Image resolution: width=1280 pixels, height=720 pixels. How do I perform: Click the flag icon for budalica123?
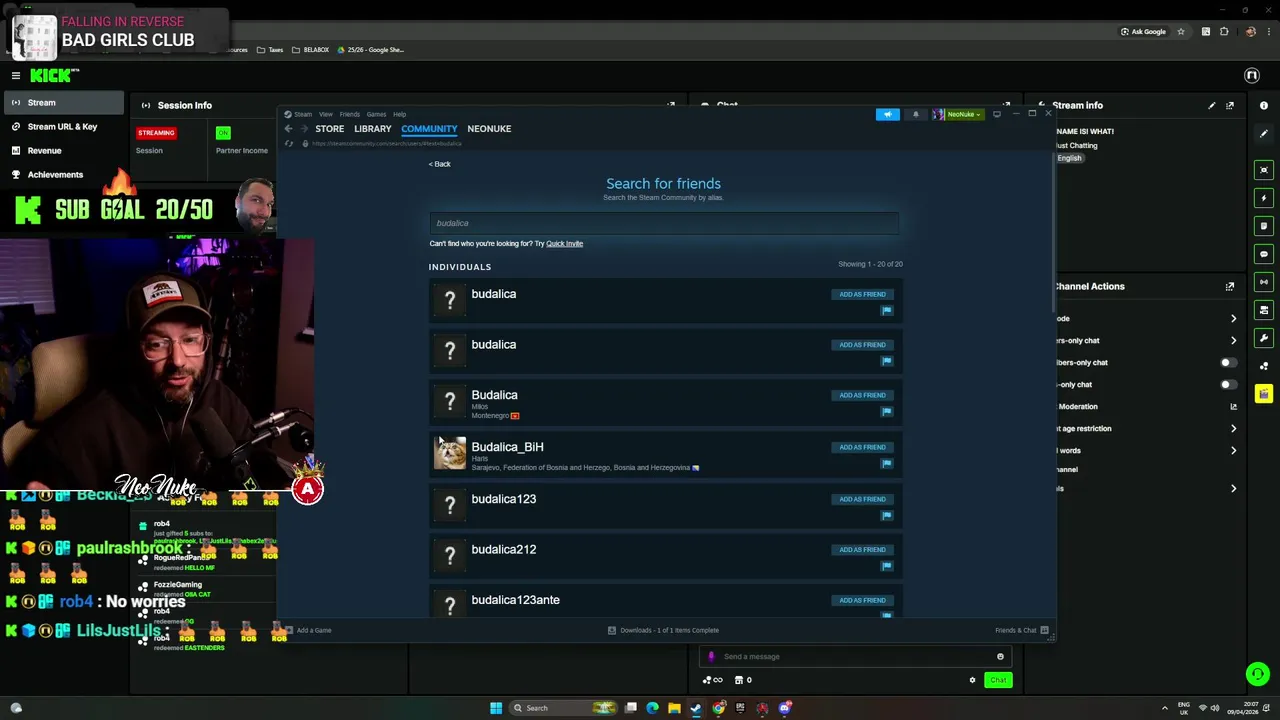point(886,515)
